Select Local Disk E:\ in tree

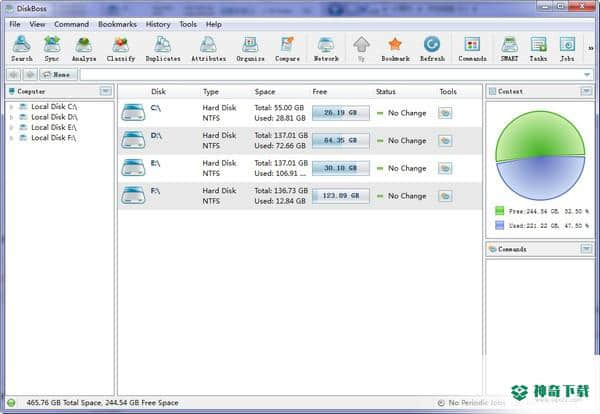pos(54,127)
